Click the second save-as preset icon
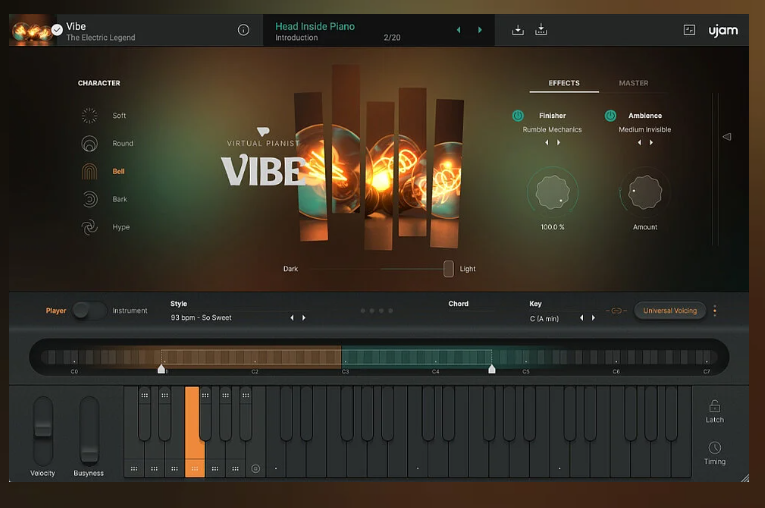Screen dimensions: 765x508 coord(541,30)
